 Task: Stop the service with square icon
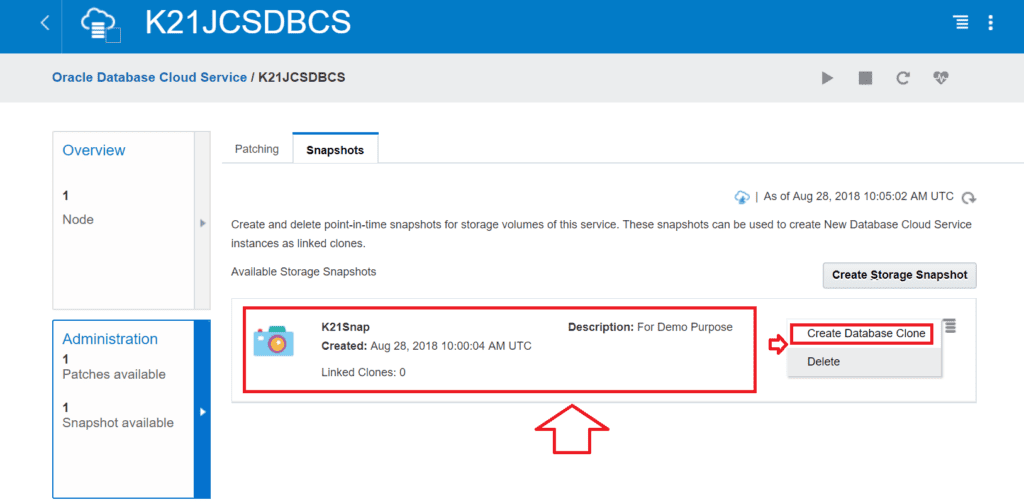point(865,78)
